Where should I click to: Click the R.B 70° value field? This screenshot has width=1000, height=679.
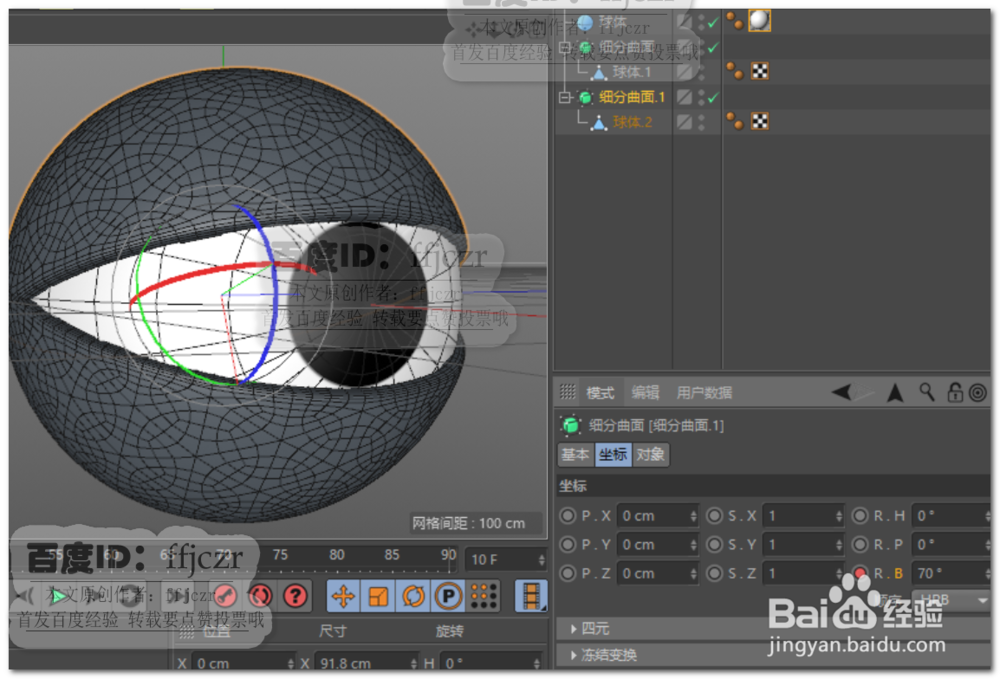(x=950, y=573)
